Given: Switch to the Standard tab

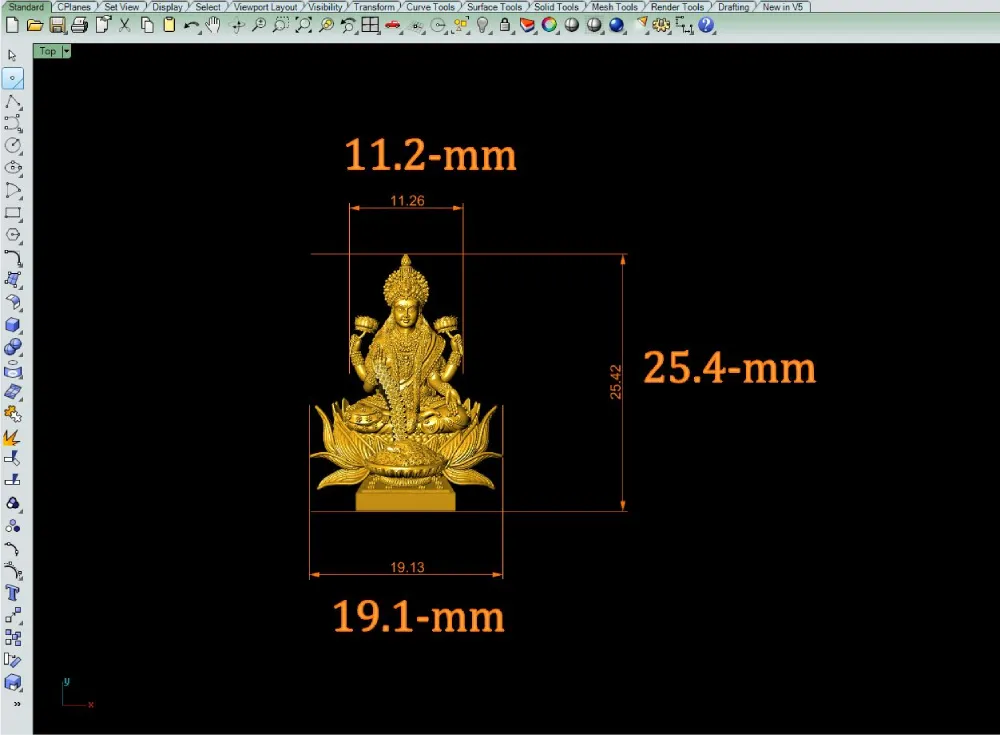Looking at the screenshot, I should point(26,6).
